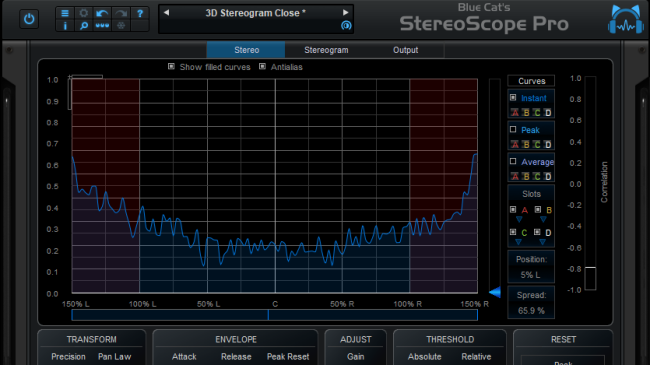Image resolution: width=650 pixels, height=365 pixels.
Task: Click the power bypass button
Action: pos(29,19)
